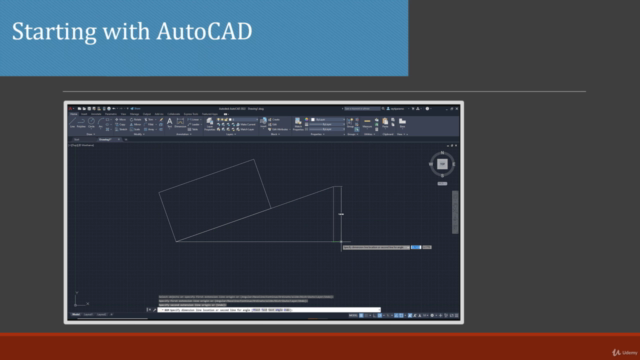Click the Leader annotation tool
Screen dimensions: 640x360
point(194,124)
